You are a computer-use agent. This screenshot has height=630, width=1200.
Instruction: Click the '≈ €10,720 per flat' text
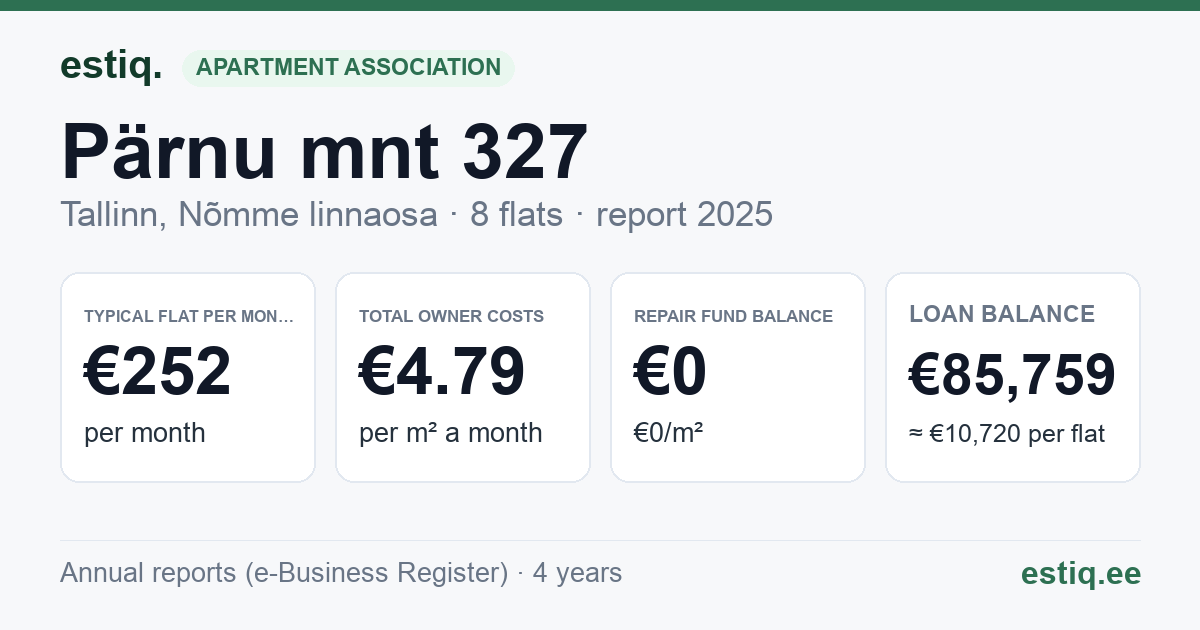1007,434
